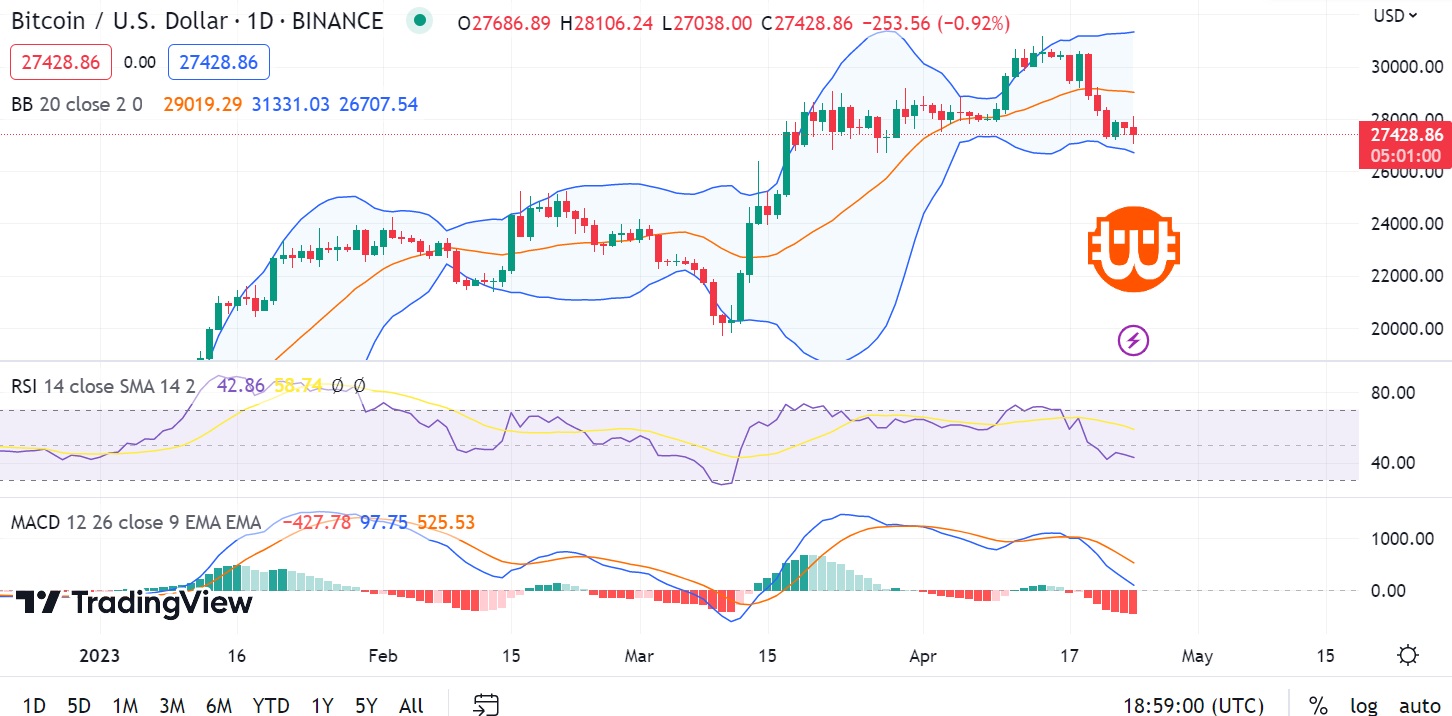The height and width of the screenshot is (716, 1452).
Task: Select the 5Y time range
Action: tap(366, 705)
